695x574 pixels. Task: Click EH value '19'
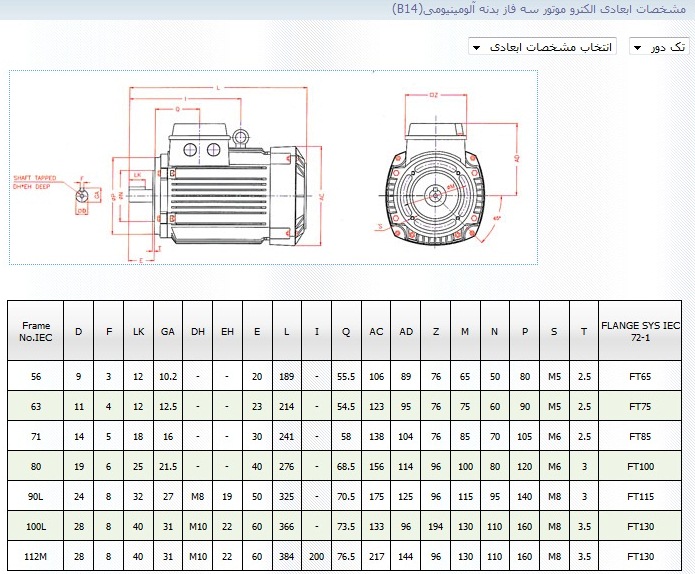(227, 496)
